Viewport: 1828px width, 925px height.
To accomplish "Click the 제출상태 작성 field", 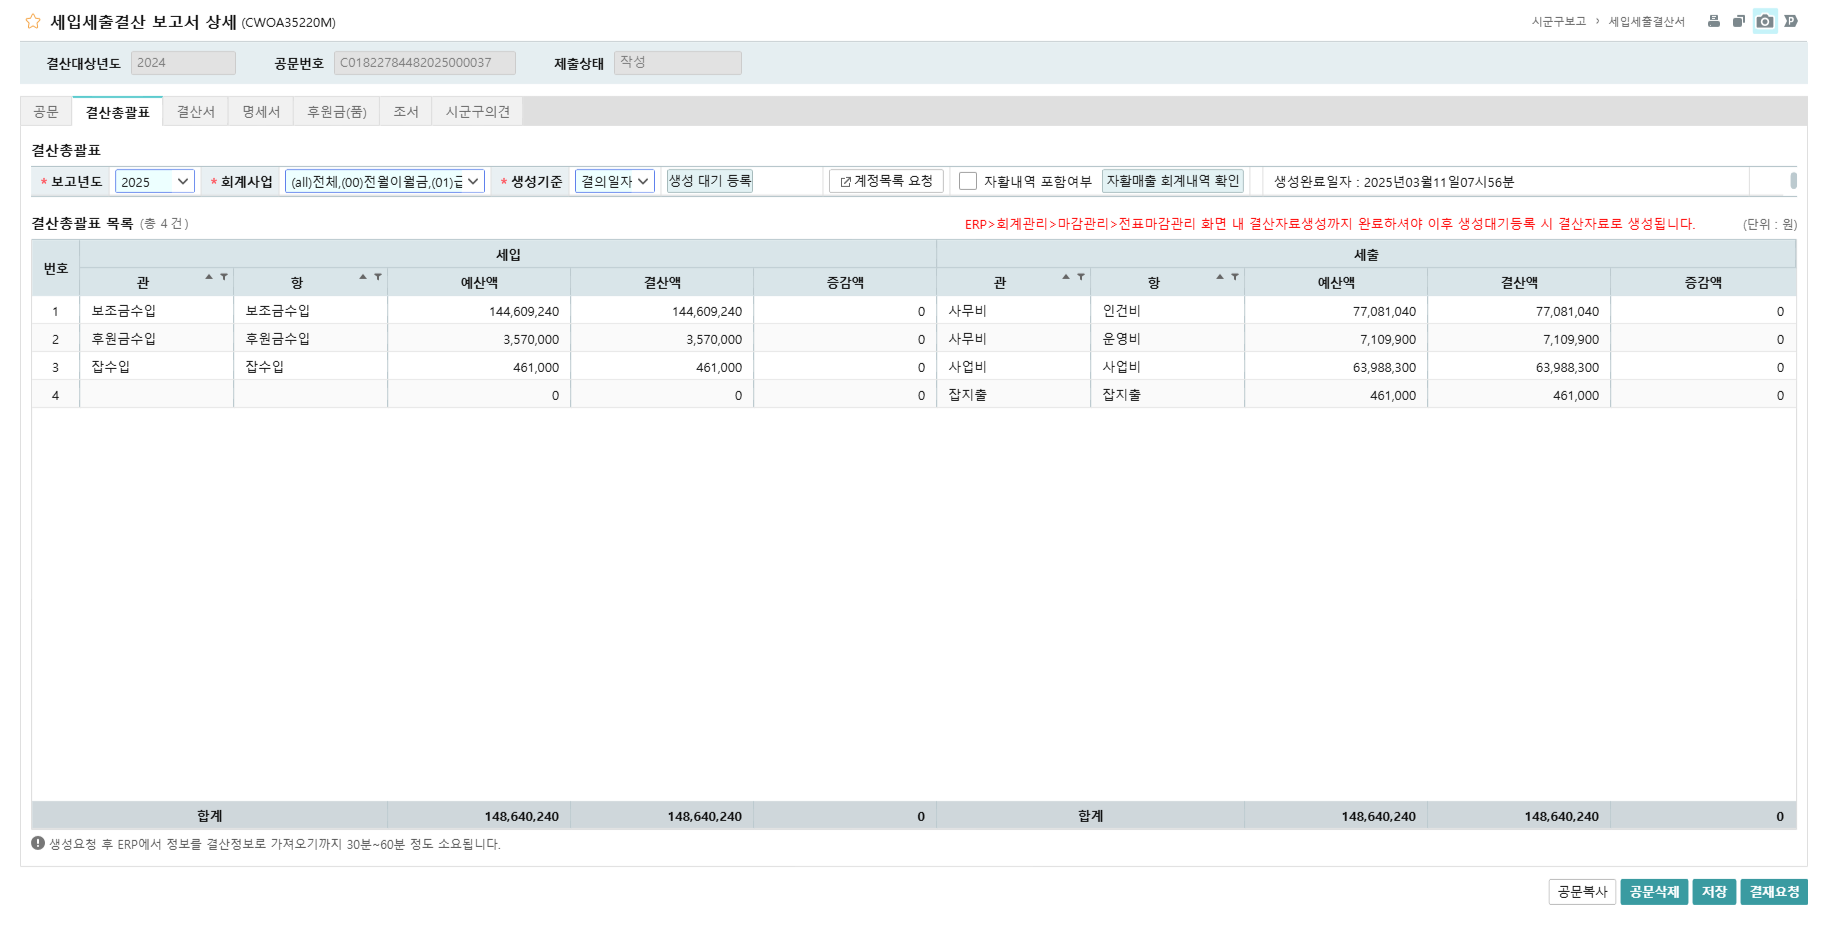I will click(x=678, y=63).
